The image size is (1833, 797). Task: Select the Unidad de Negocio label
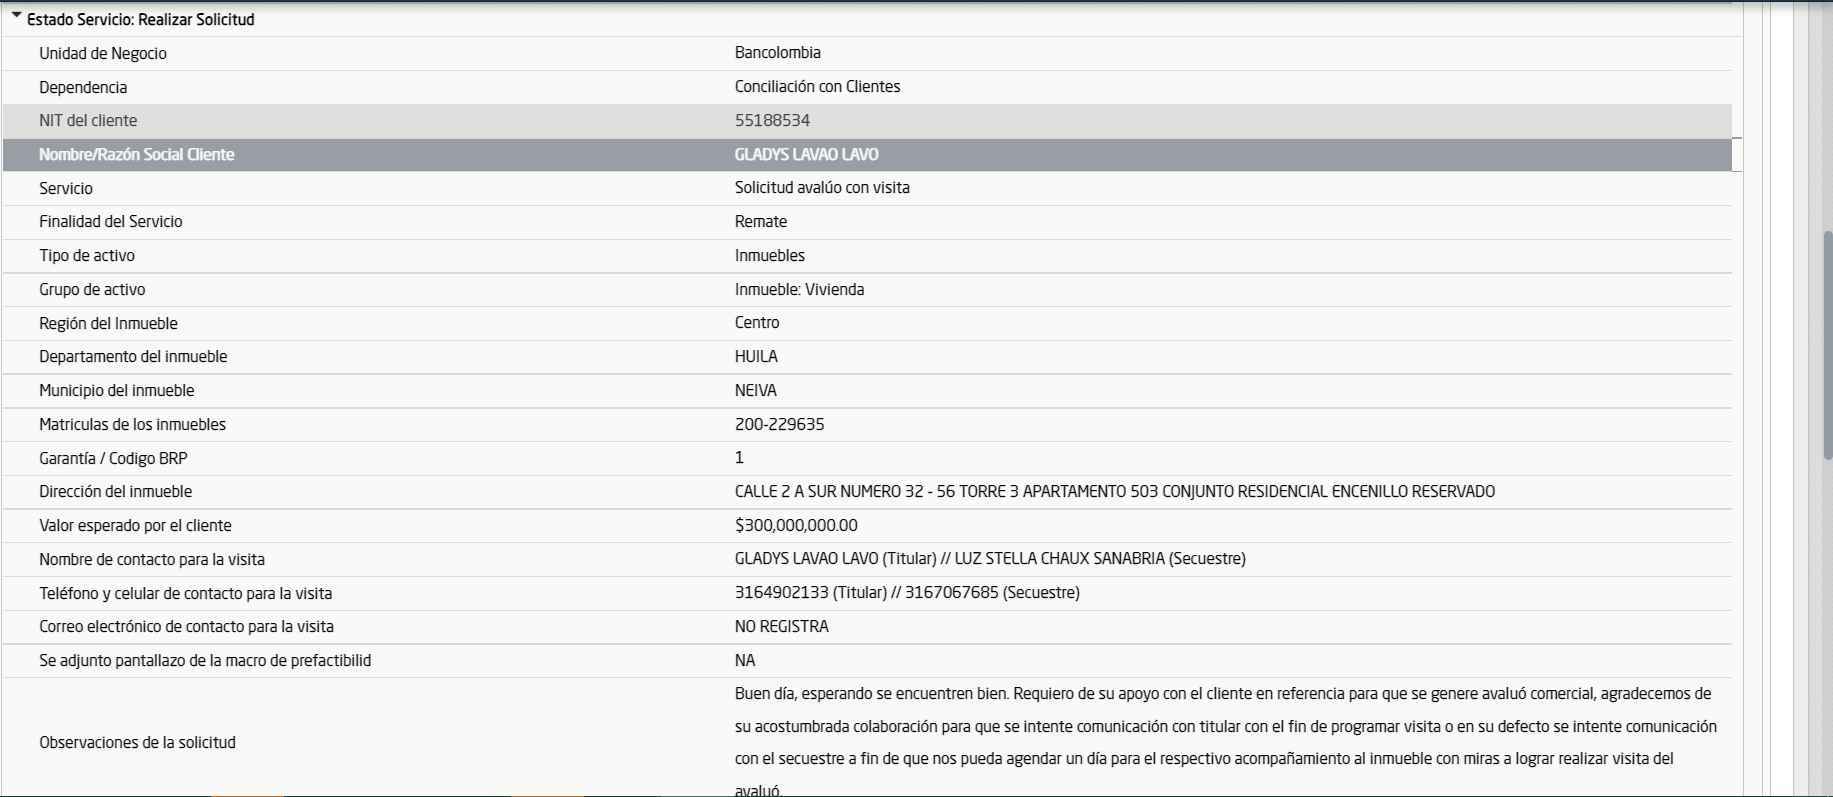[102, 54]
